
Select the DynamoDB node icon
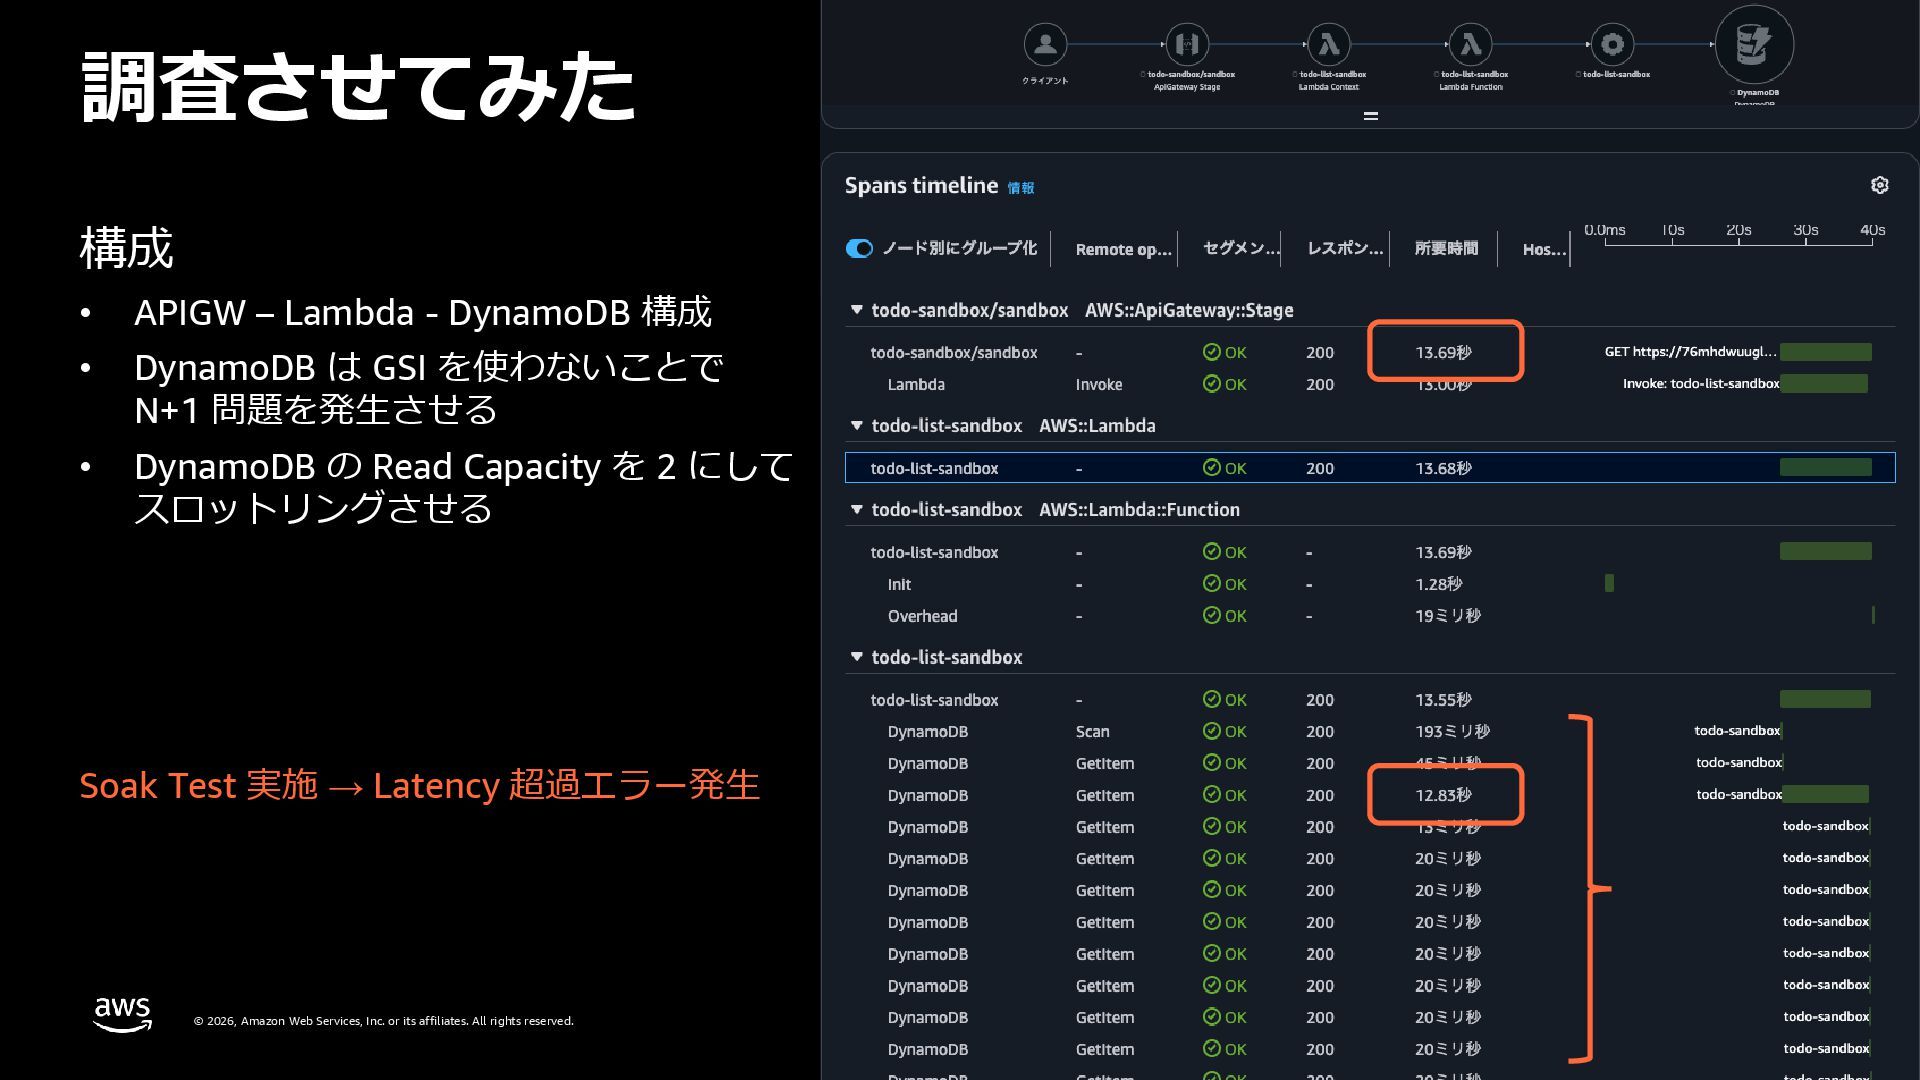coord(1754,44)
